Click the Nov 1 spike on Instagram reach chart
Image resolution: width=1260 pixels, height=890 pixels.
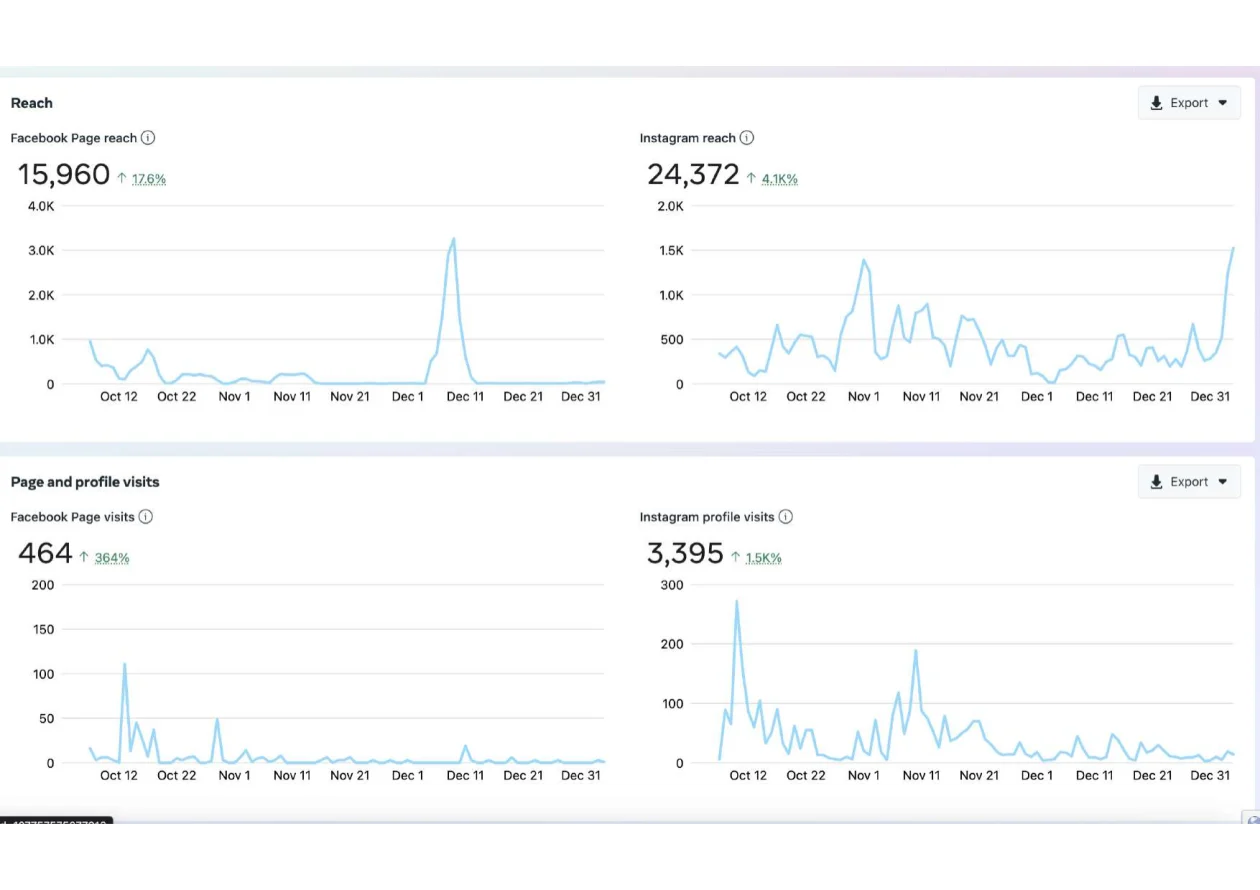click(x=863, y=260)
